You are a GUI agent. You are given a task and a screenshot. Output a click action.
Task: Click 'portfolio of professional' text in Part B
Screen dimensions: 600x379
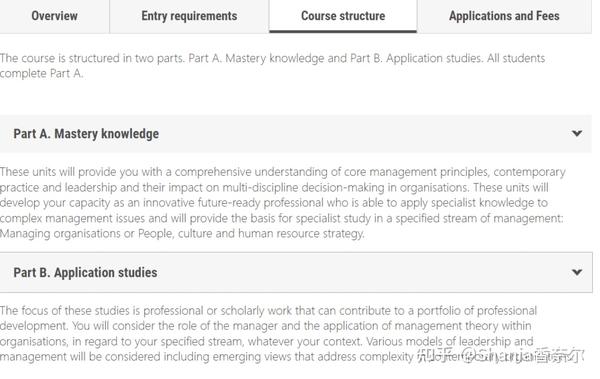(x=477, y=310)
